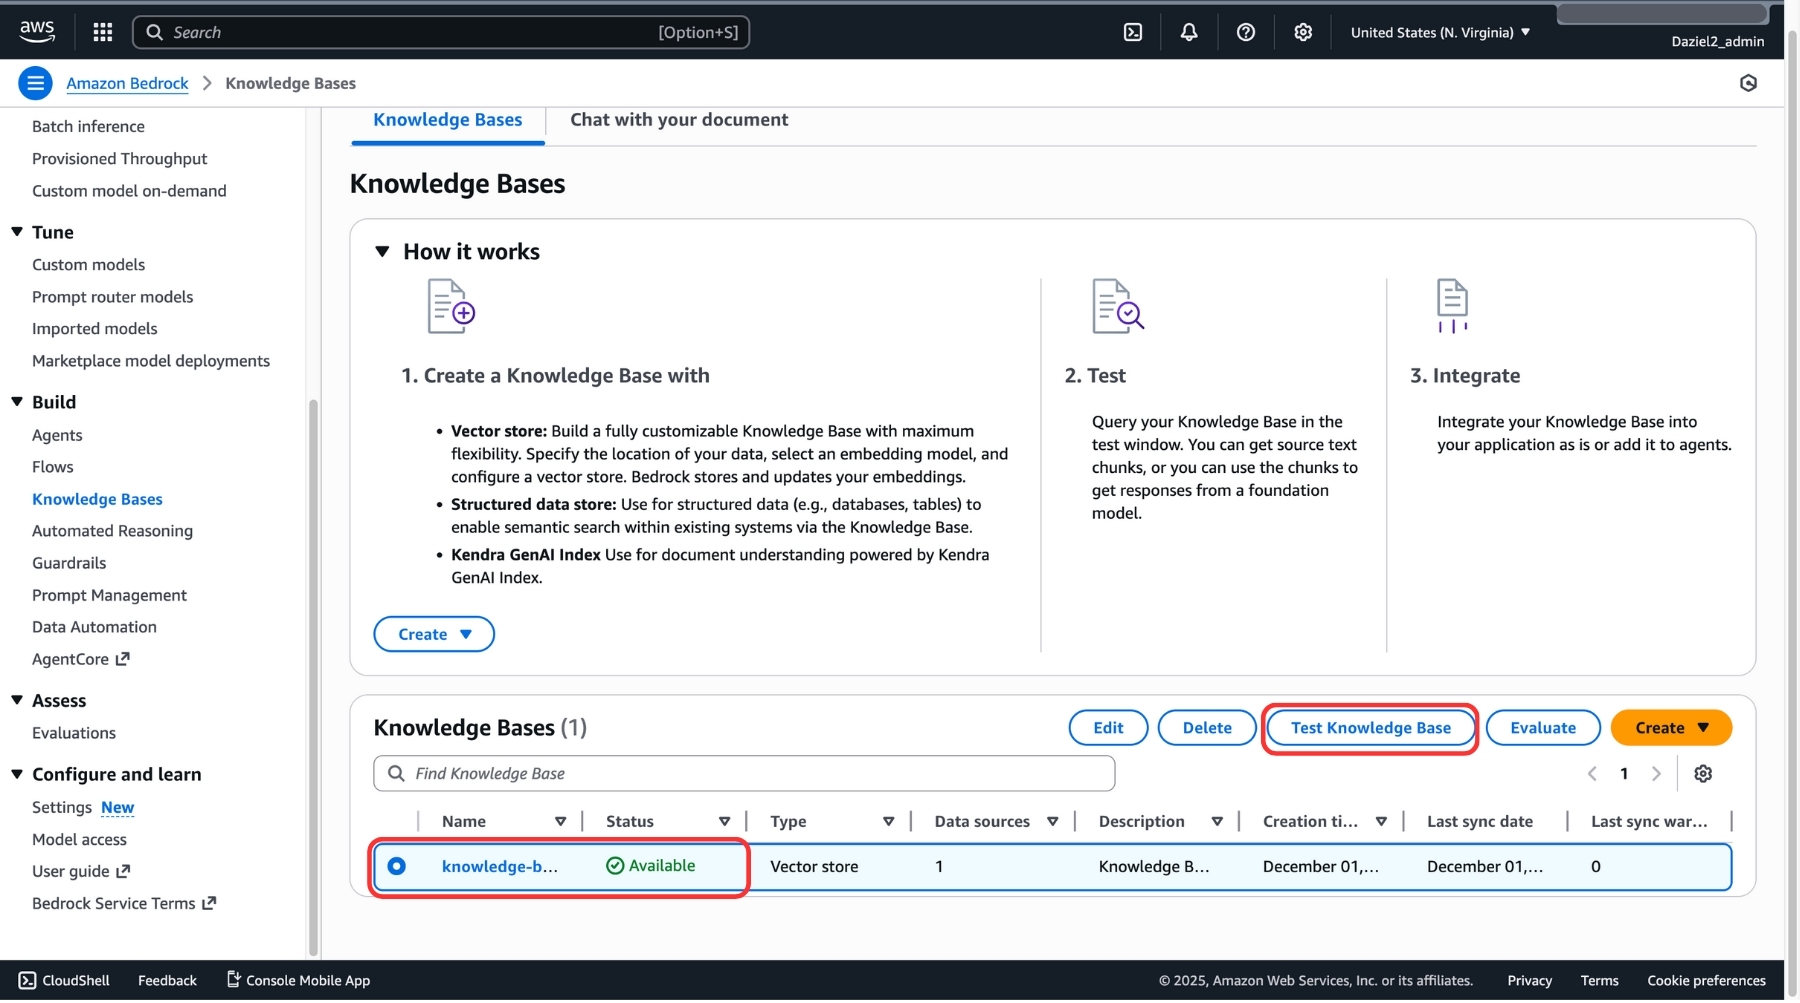
Task: Open table preferences gear icon
Action: pyautogui.click(x=1703, y=774)
